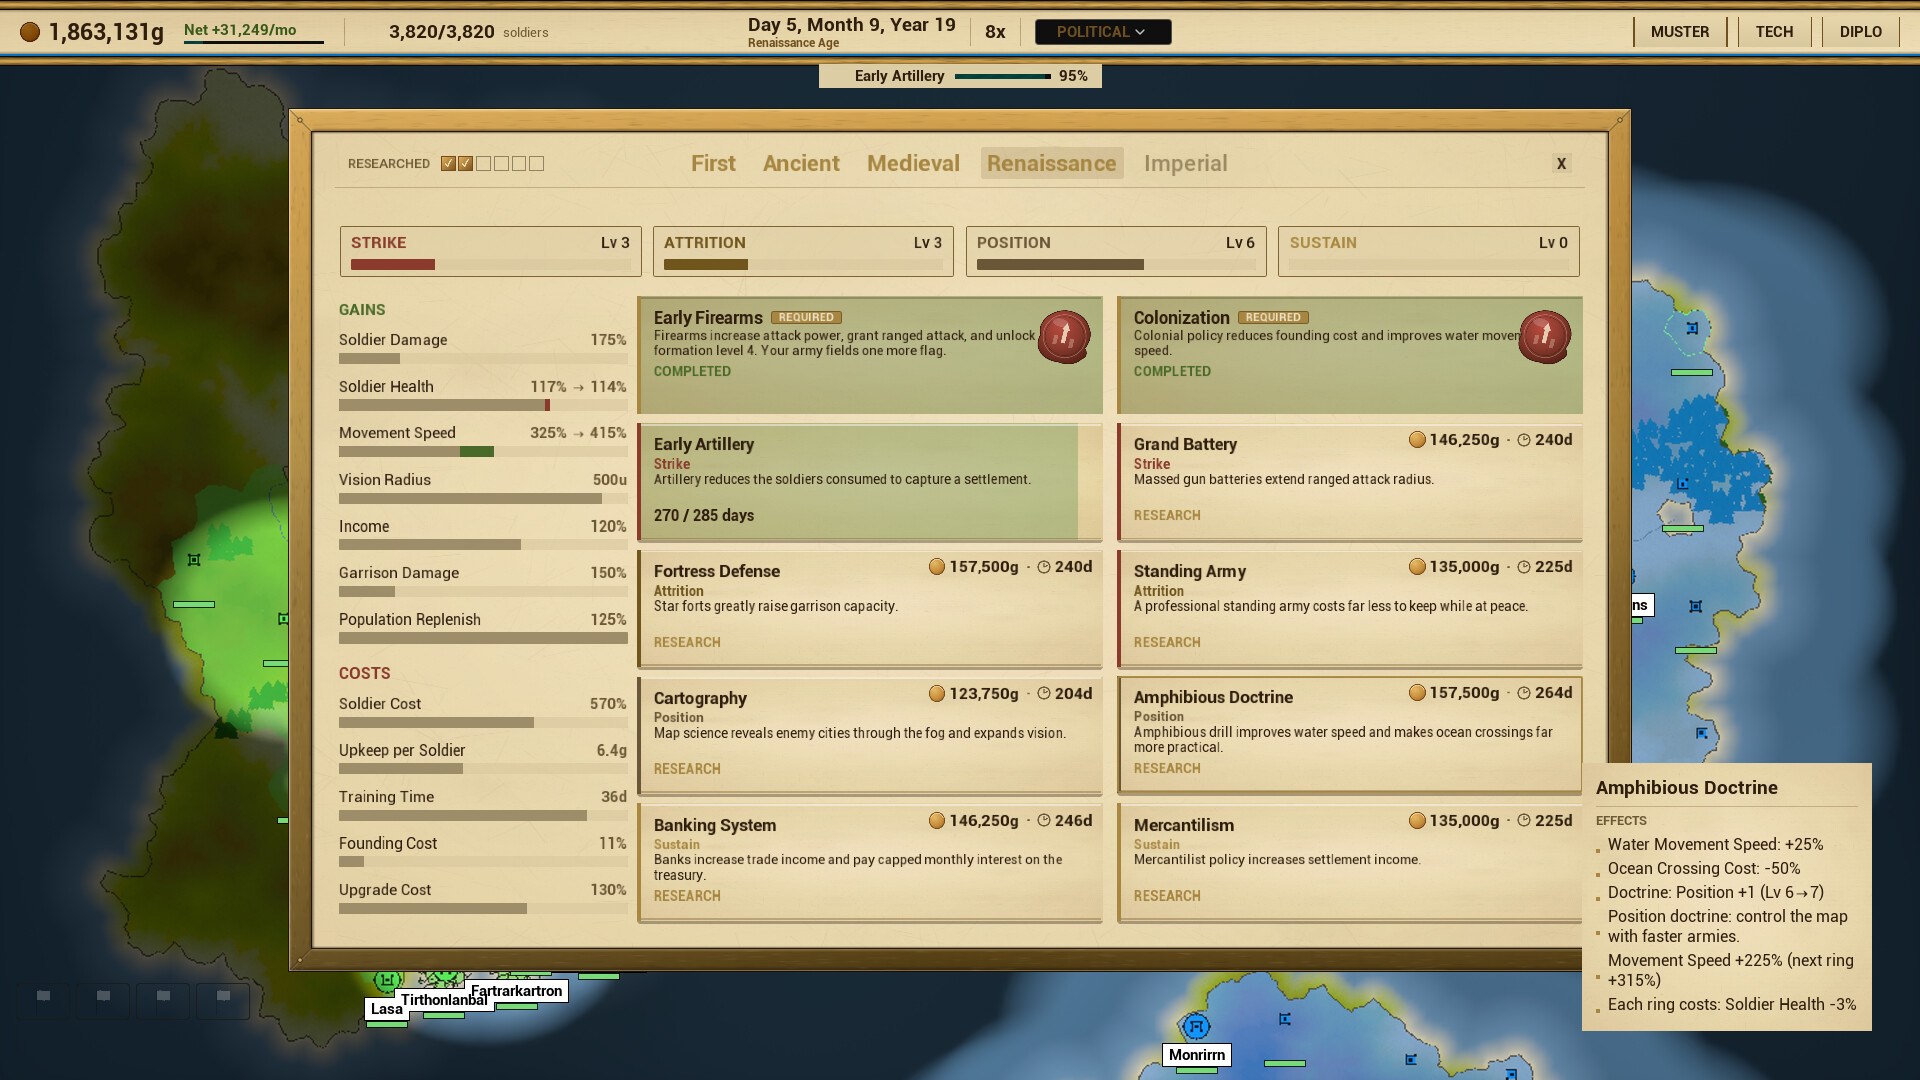Switch to the Medieval age tab
Screen dimensions: 1920x1080
913,163
